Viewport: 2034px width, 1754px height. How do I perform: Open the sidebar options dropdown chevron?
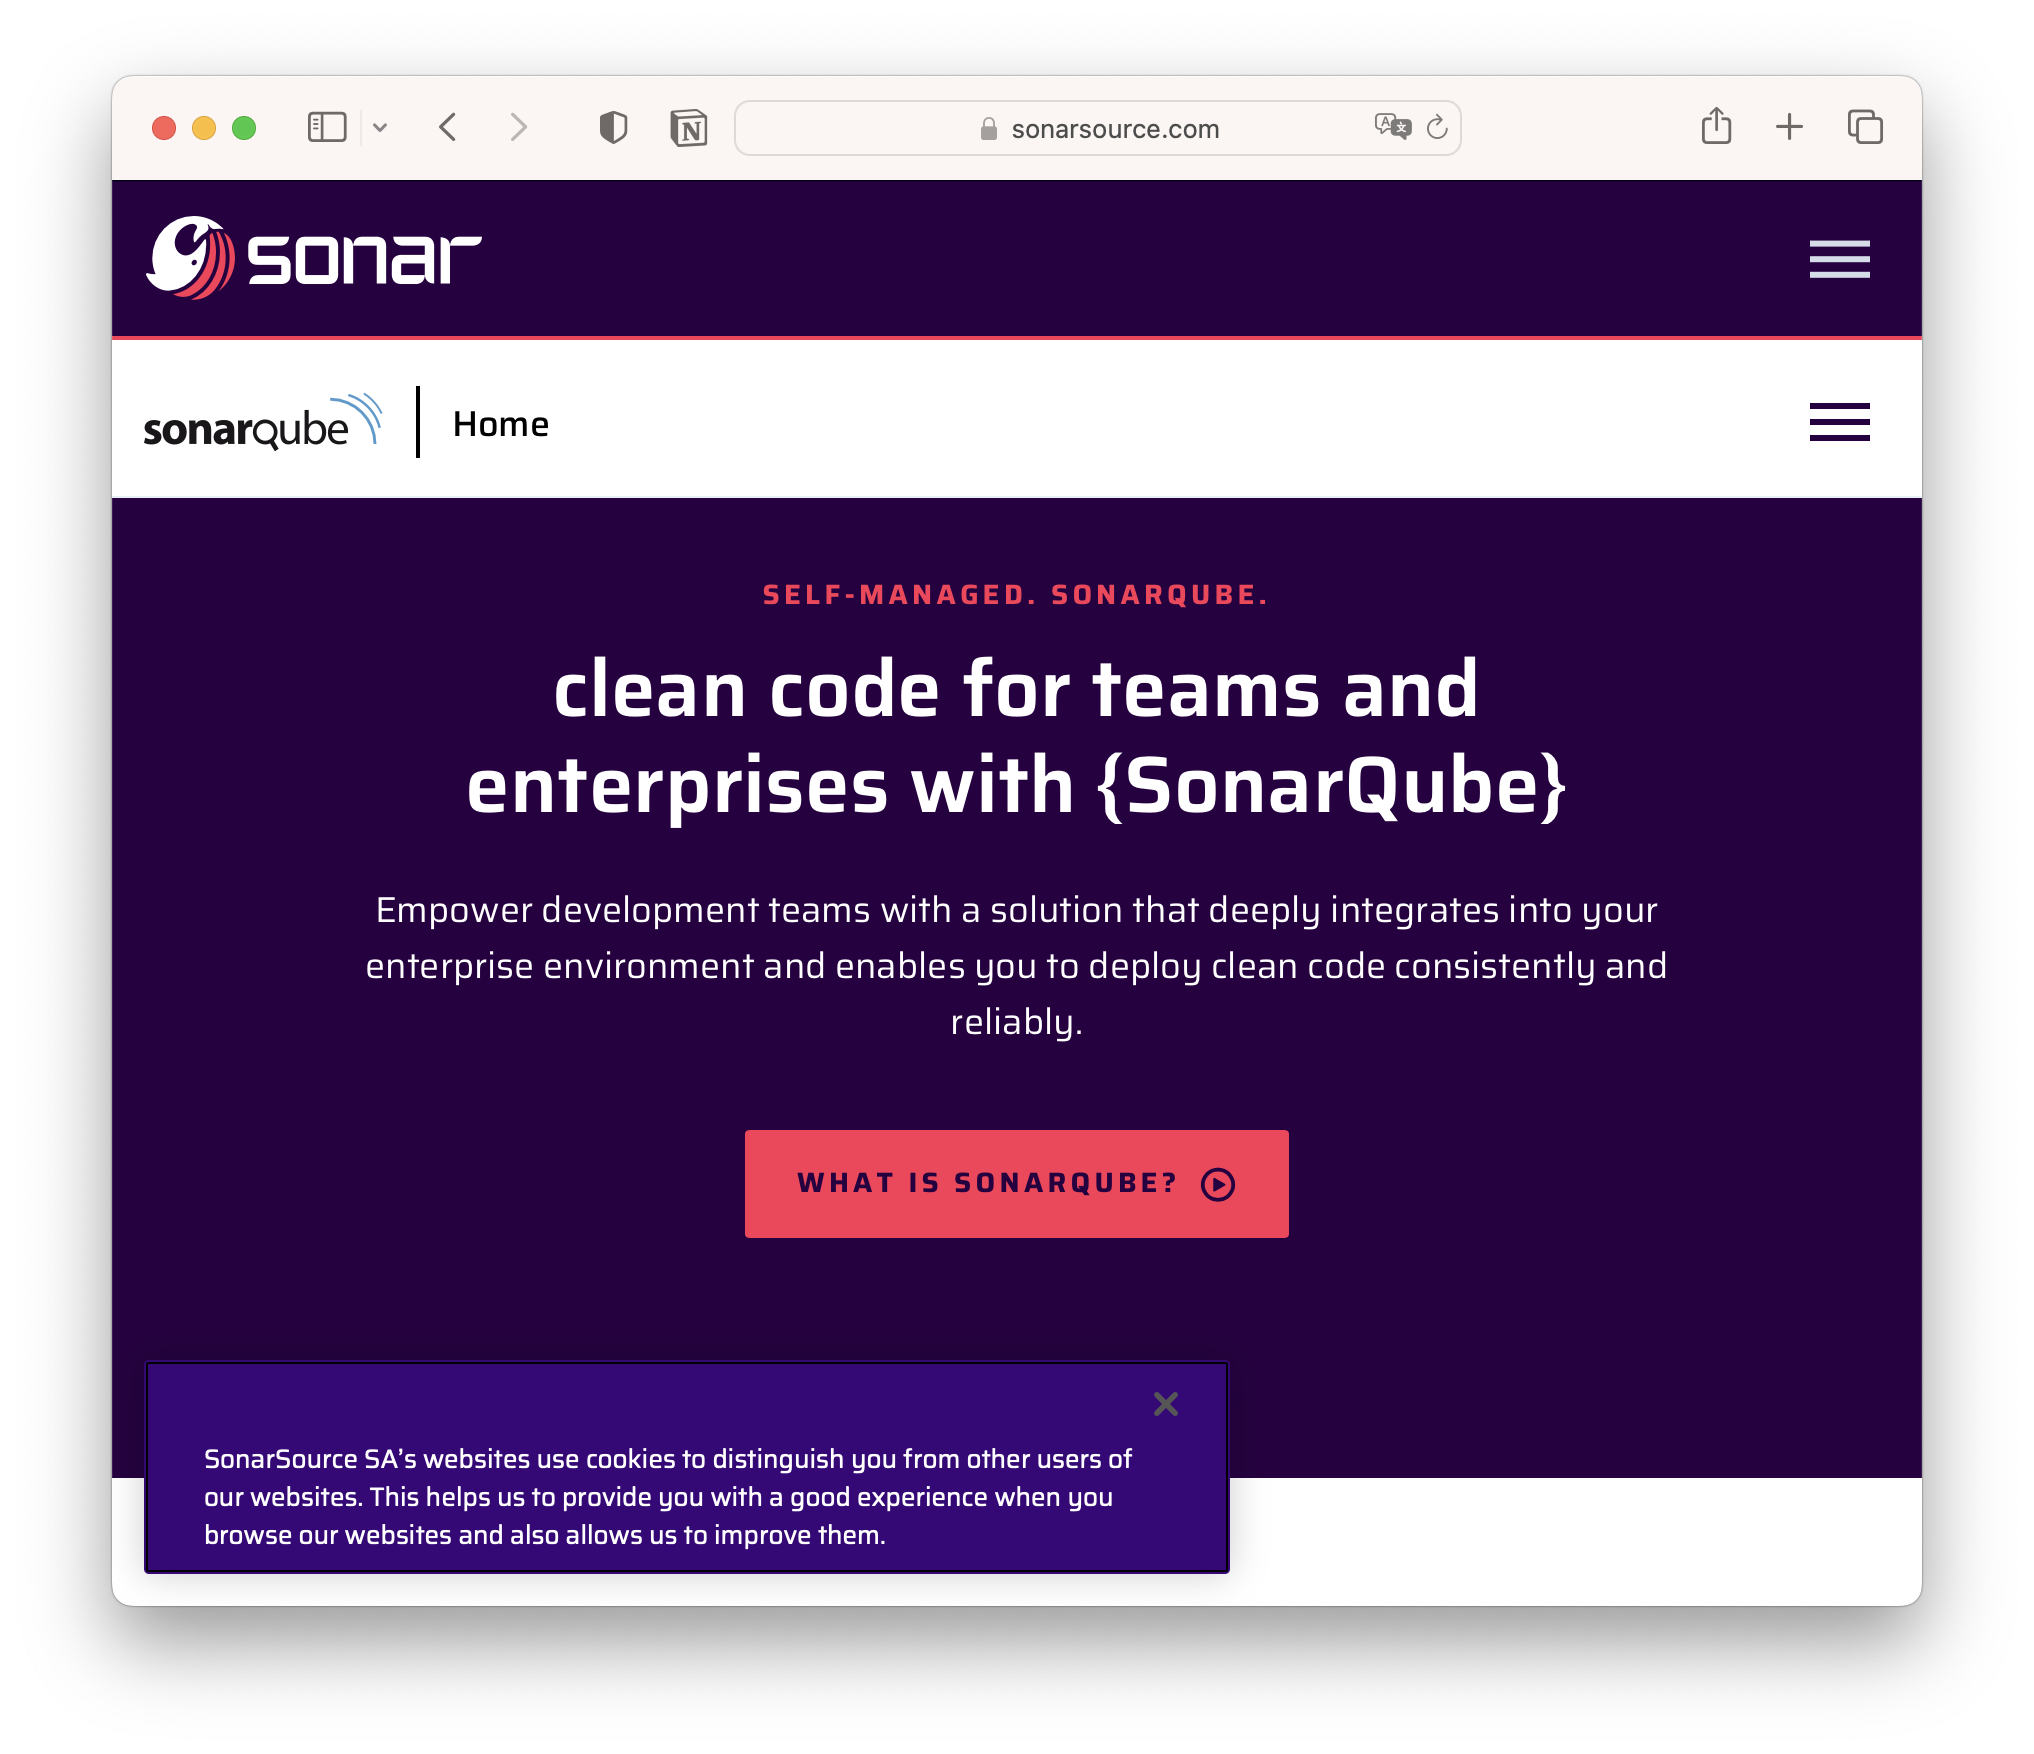click(380, 128)
